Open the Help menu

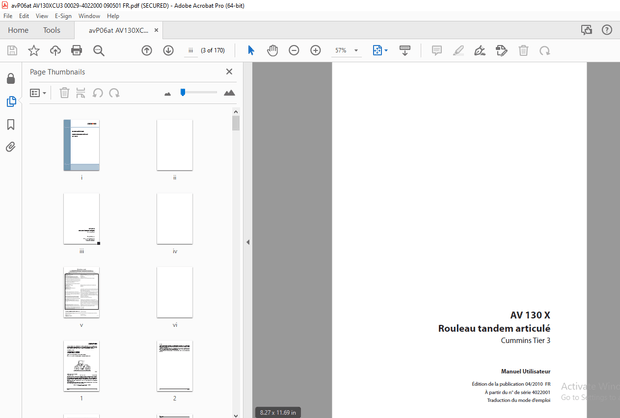point(113,16)
